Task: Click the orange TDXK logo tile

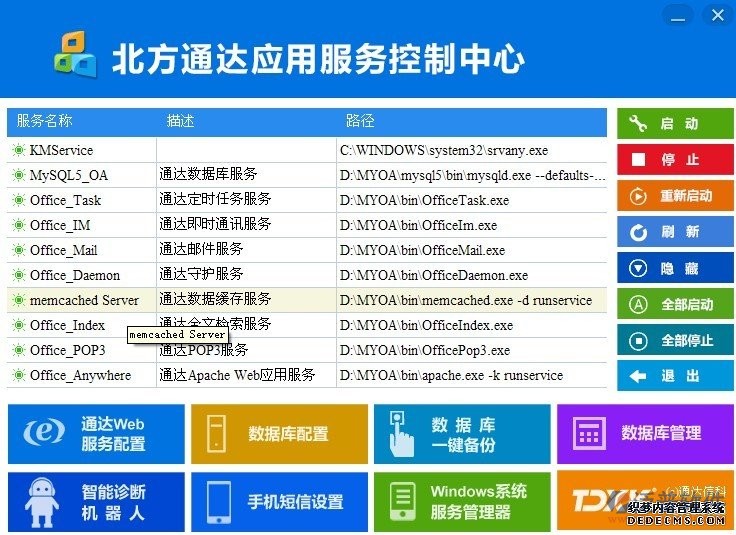Action: click(645, 502)
